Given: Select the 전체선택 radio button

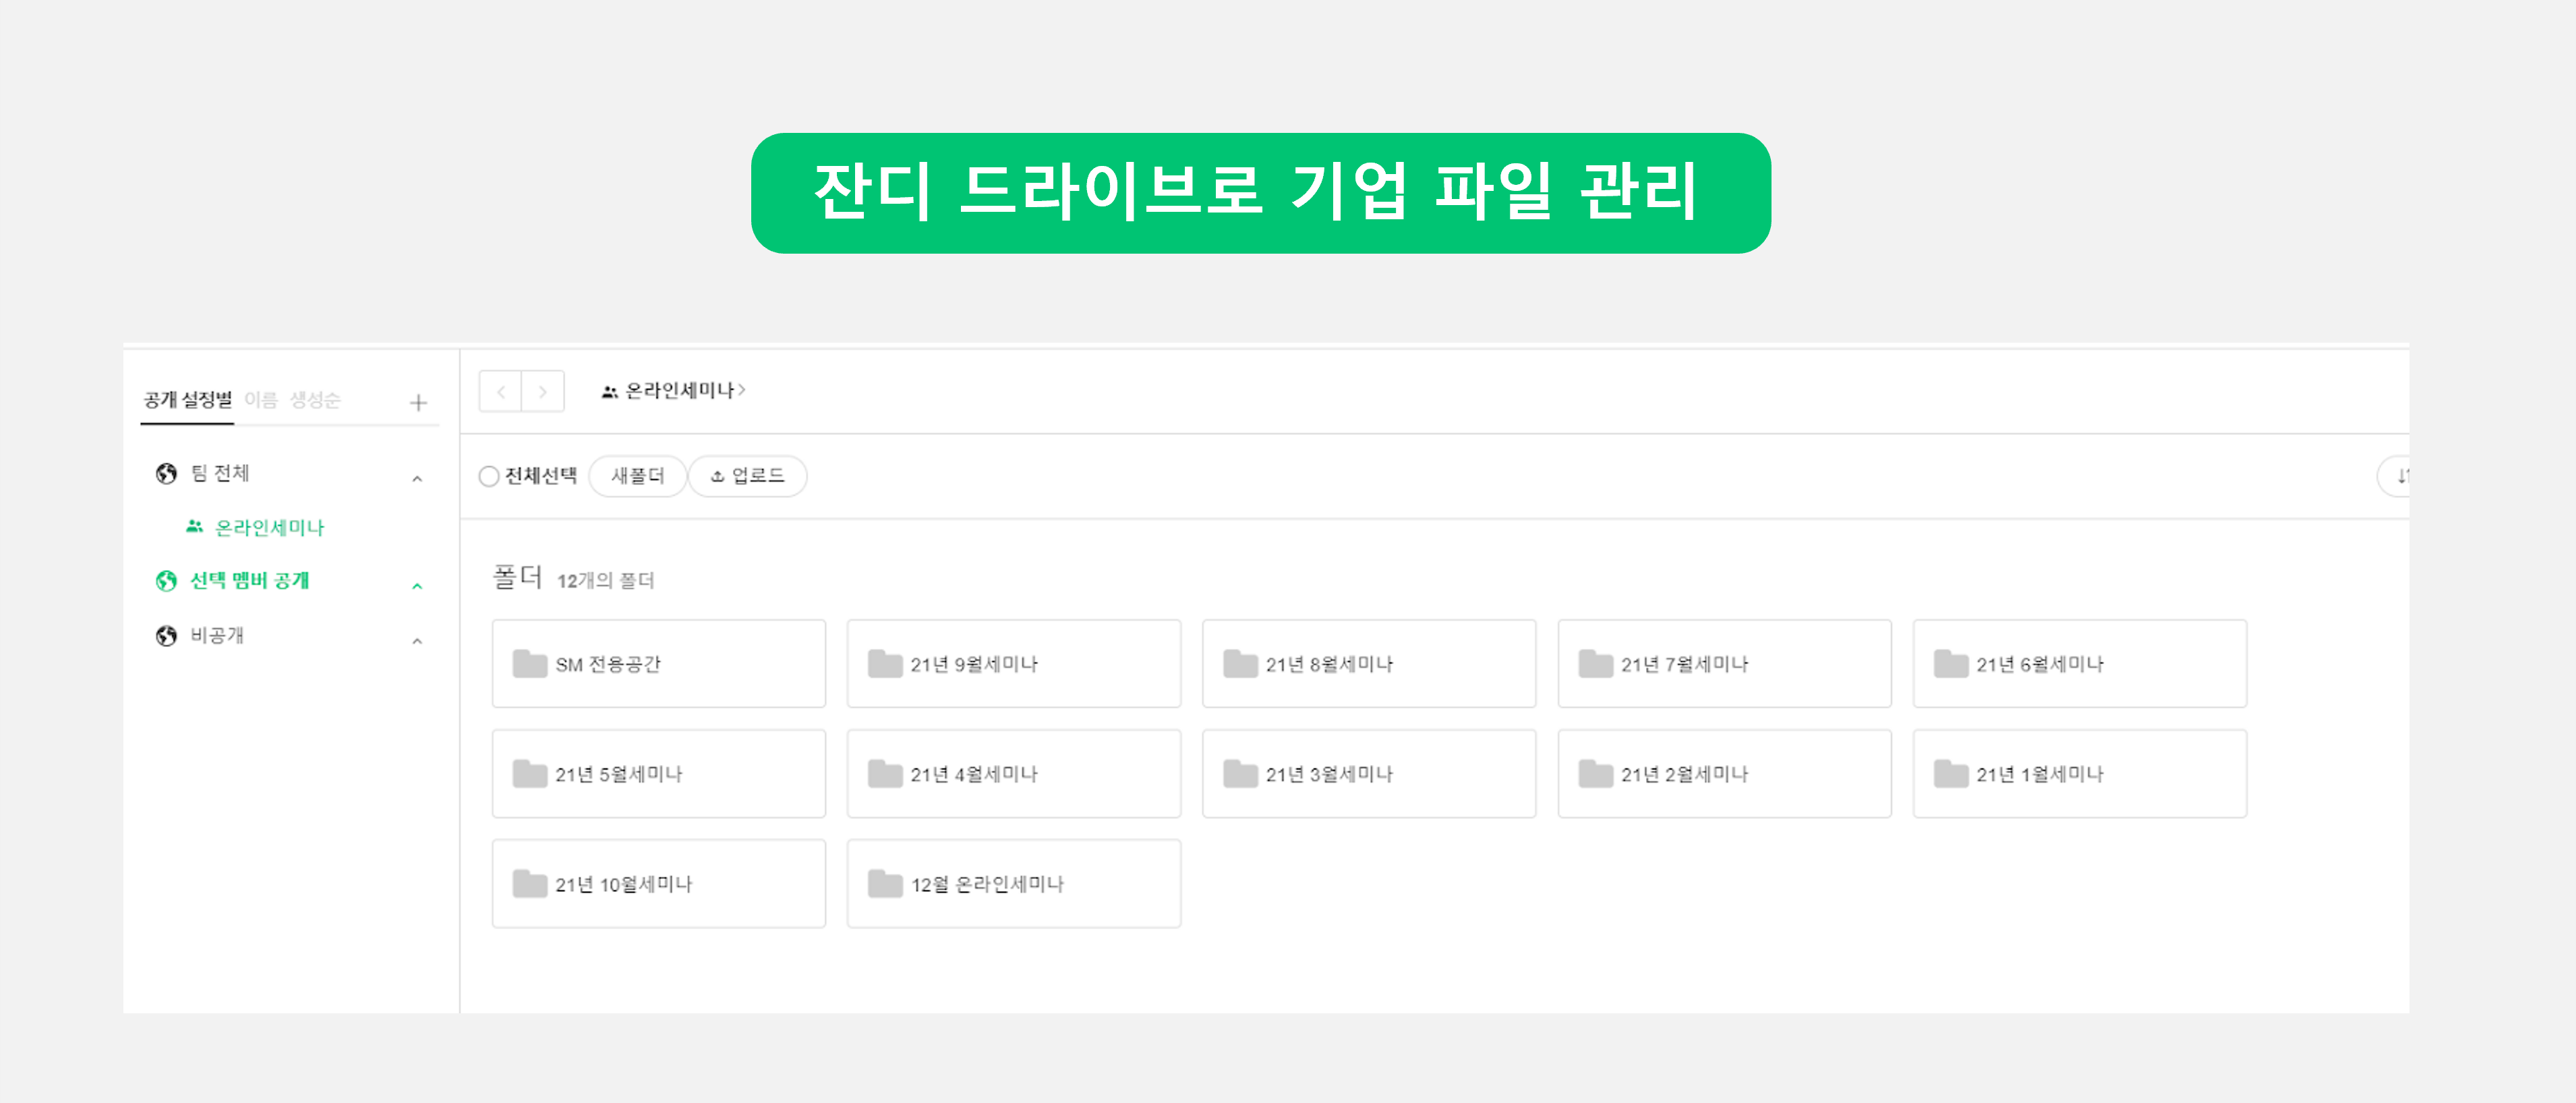Looking at the screenshot, I should click(x=488, y=476).
